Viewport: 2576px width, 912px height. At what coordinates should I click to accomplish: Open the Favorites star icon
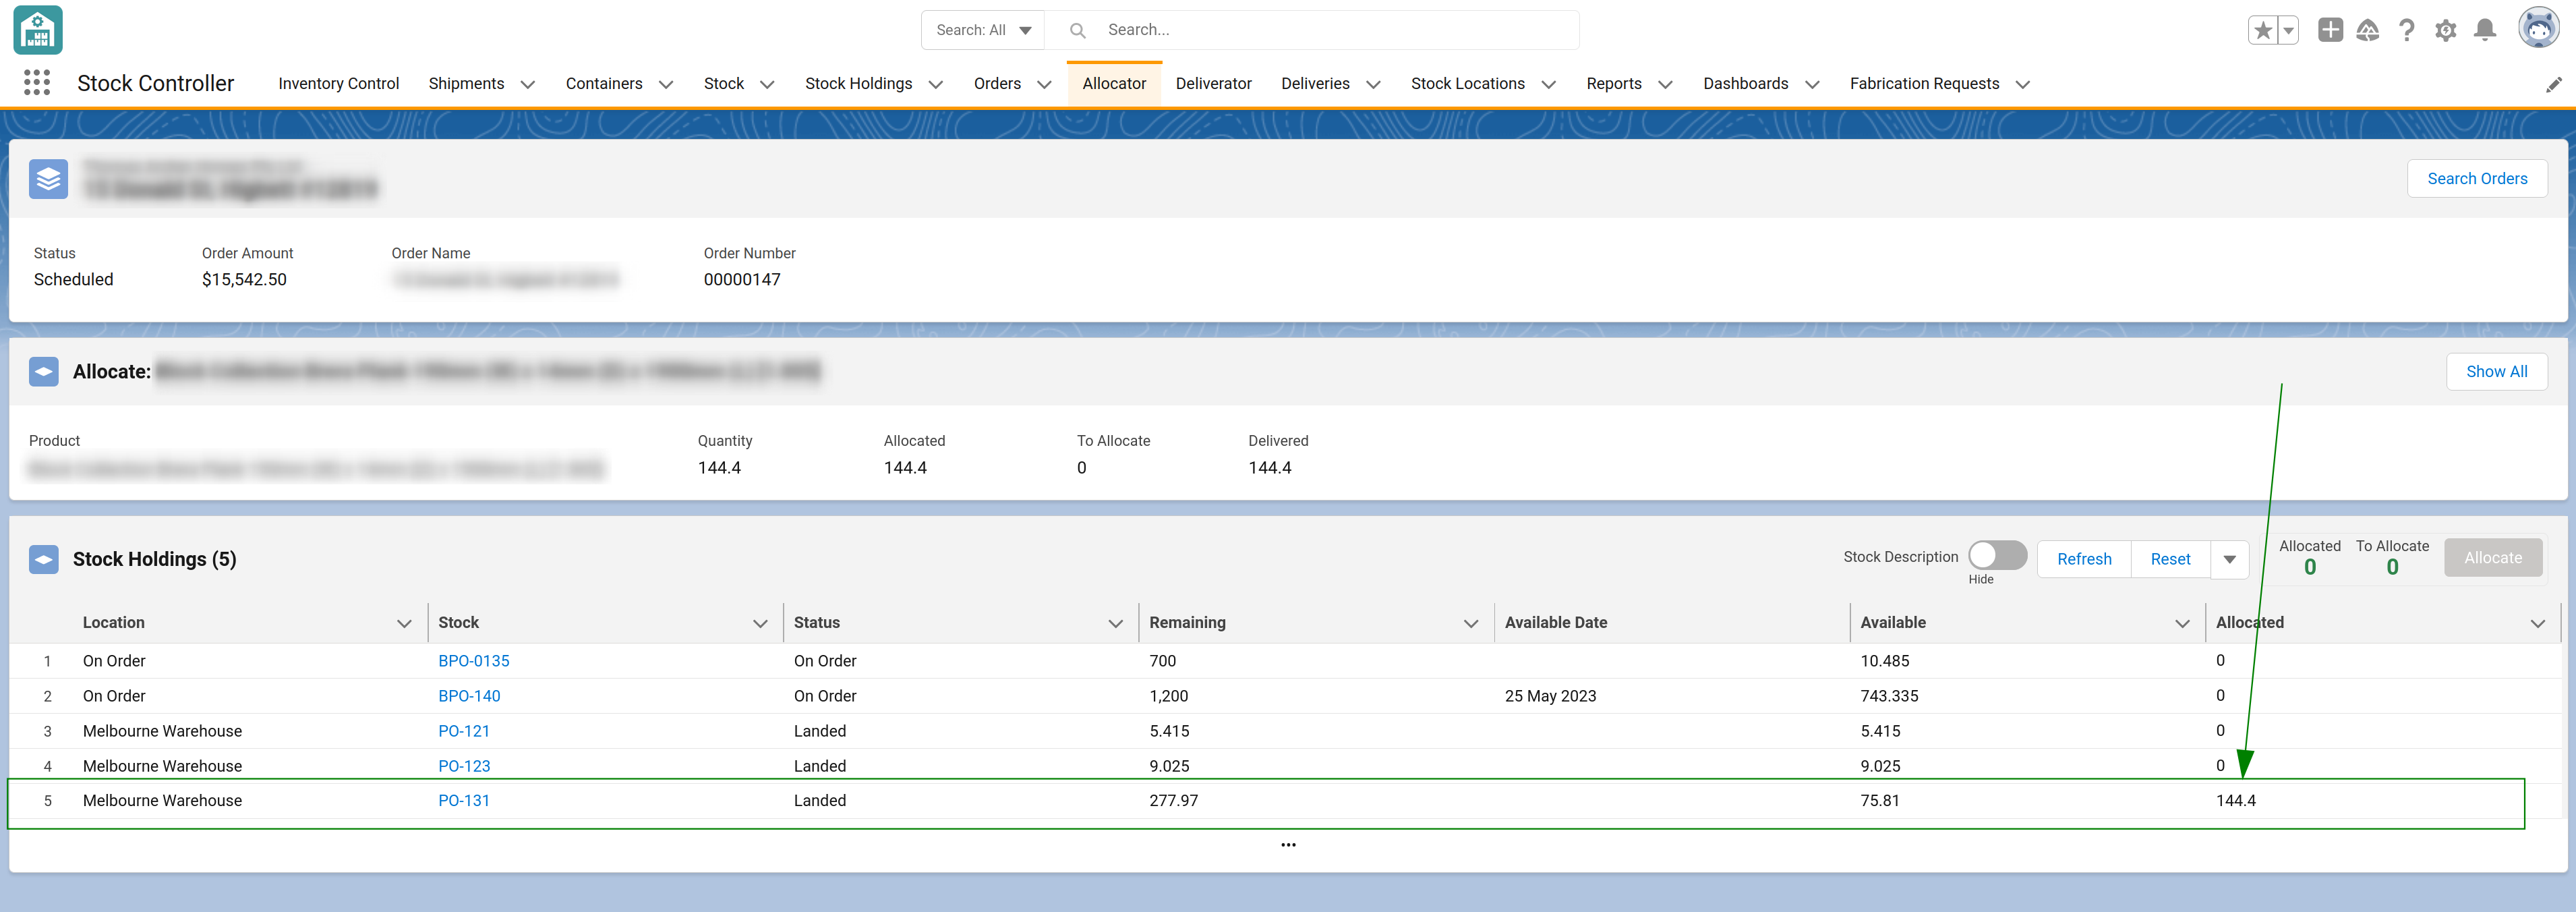2263,30
